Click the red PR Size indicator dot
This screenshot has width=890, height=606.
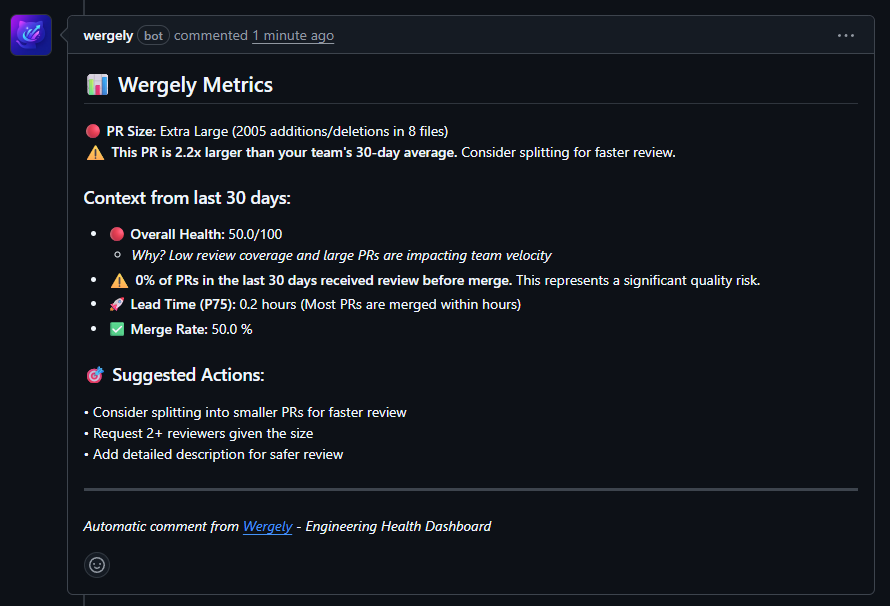click(92, 129)
